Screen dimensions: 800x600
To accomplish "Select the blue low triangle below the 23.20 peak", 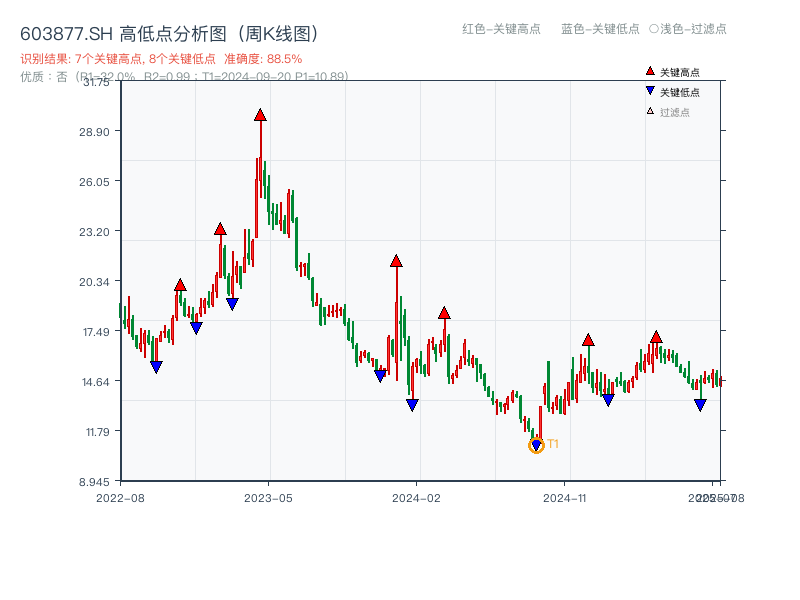I will click(x=232, y=304).
